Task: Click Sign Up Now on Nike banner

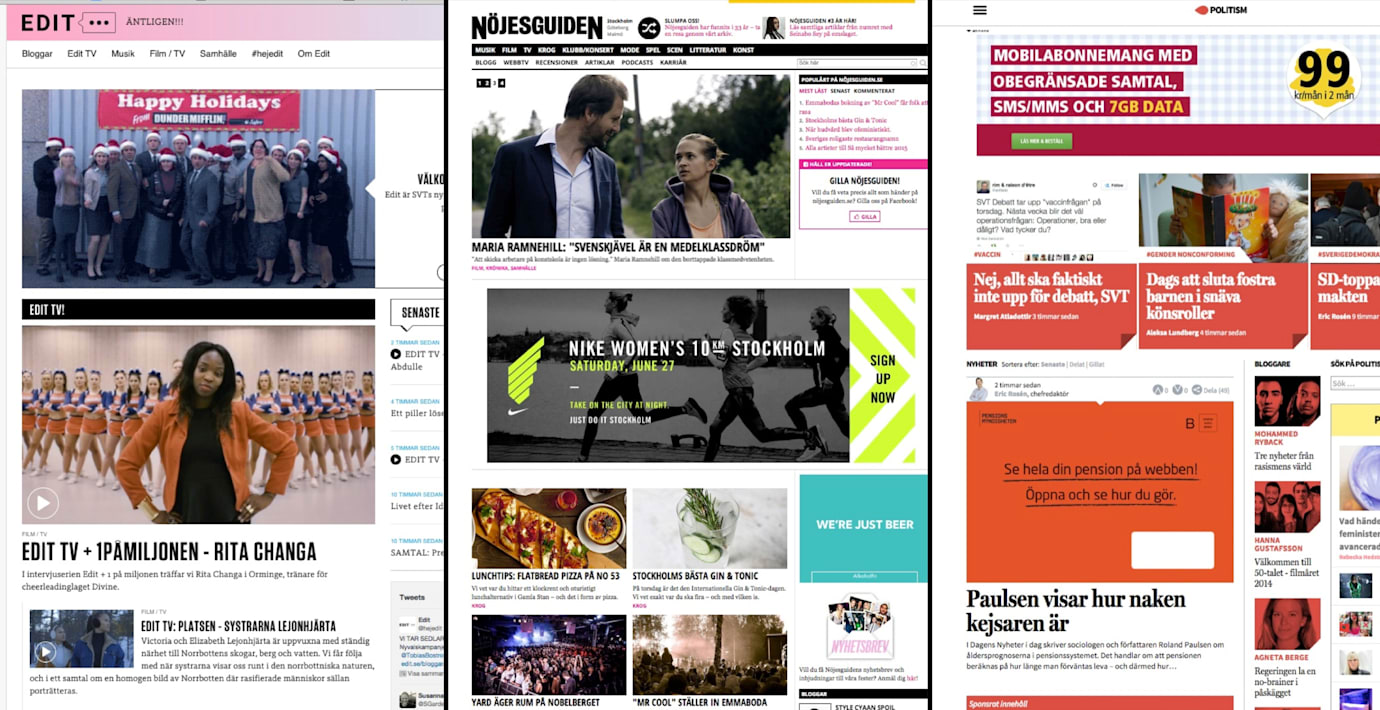Action: (882, 378)
